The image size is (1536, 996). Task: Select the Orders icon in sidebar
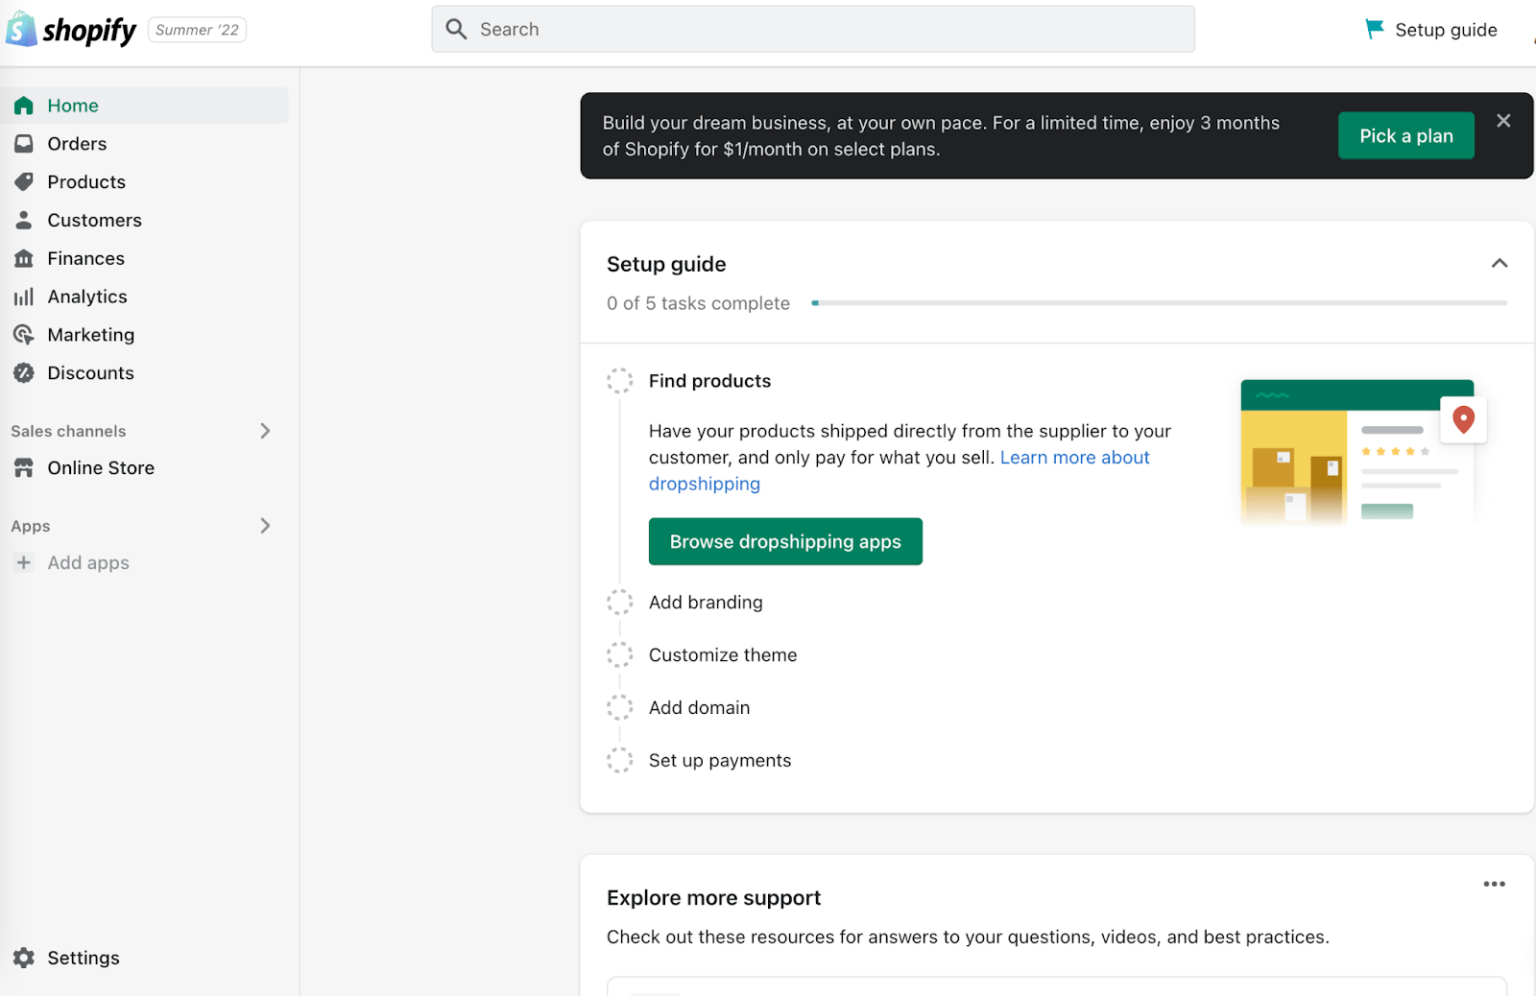(x=24, y=143)
